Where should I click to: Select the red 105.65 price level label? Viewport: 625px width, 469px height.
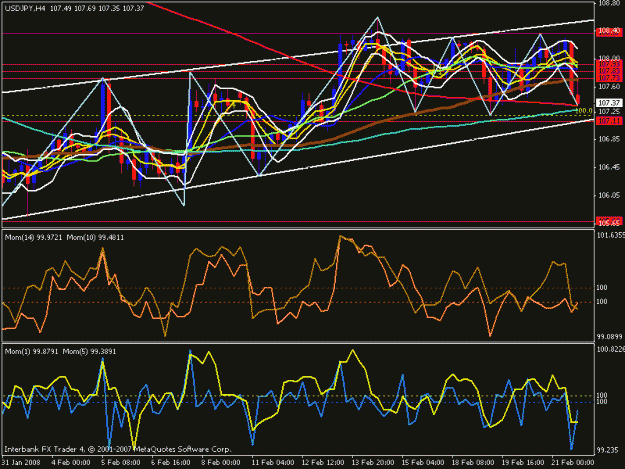pos(609,221)
